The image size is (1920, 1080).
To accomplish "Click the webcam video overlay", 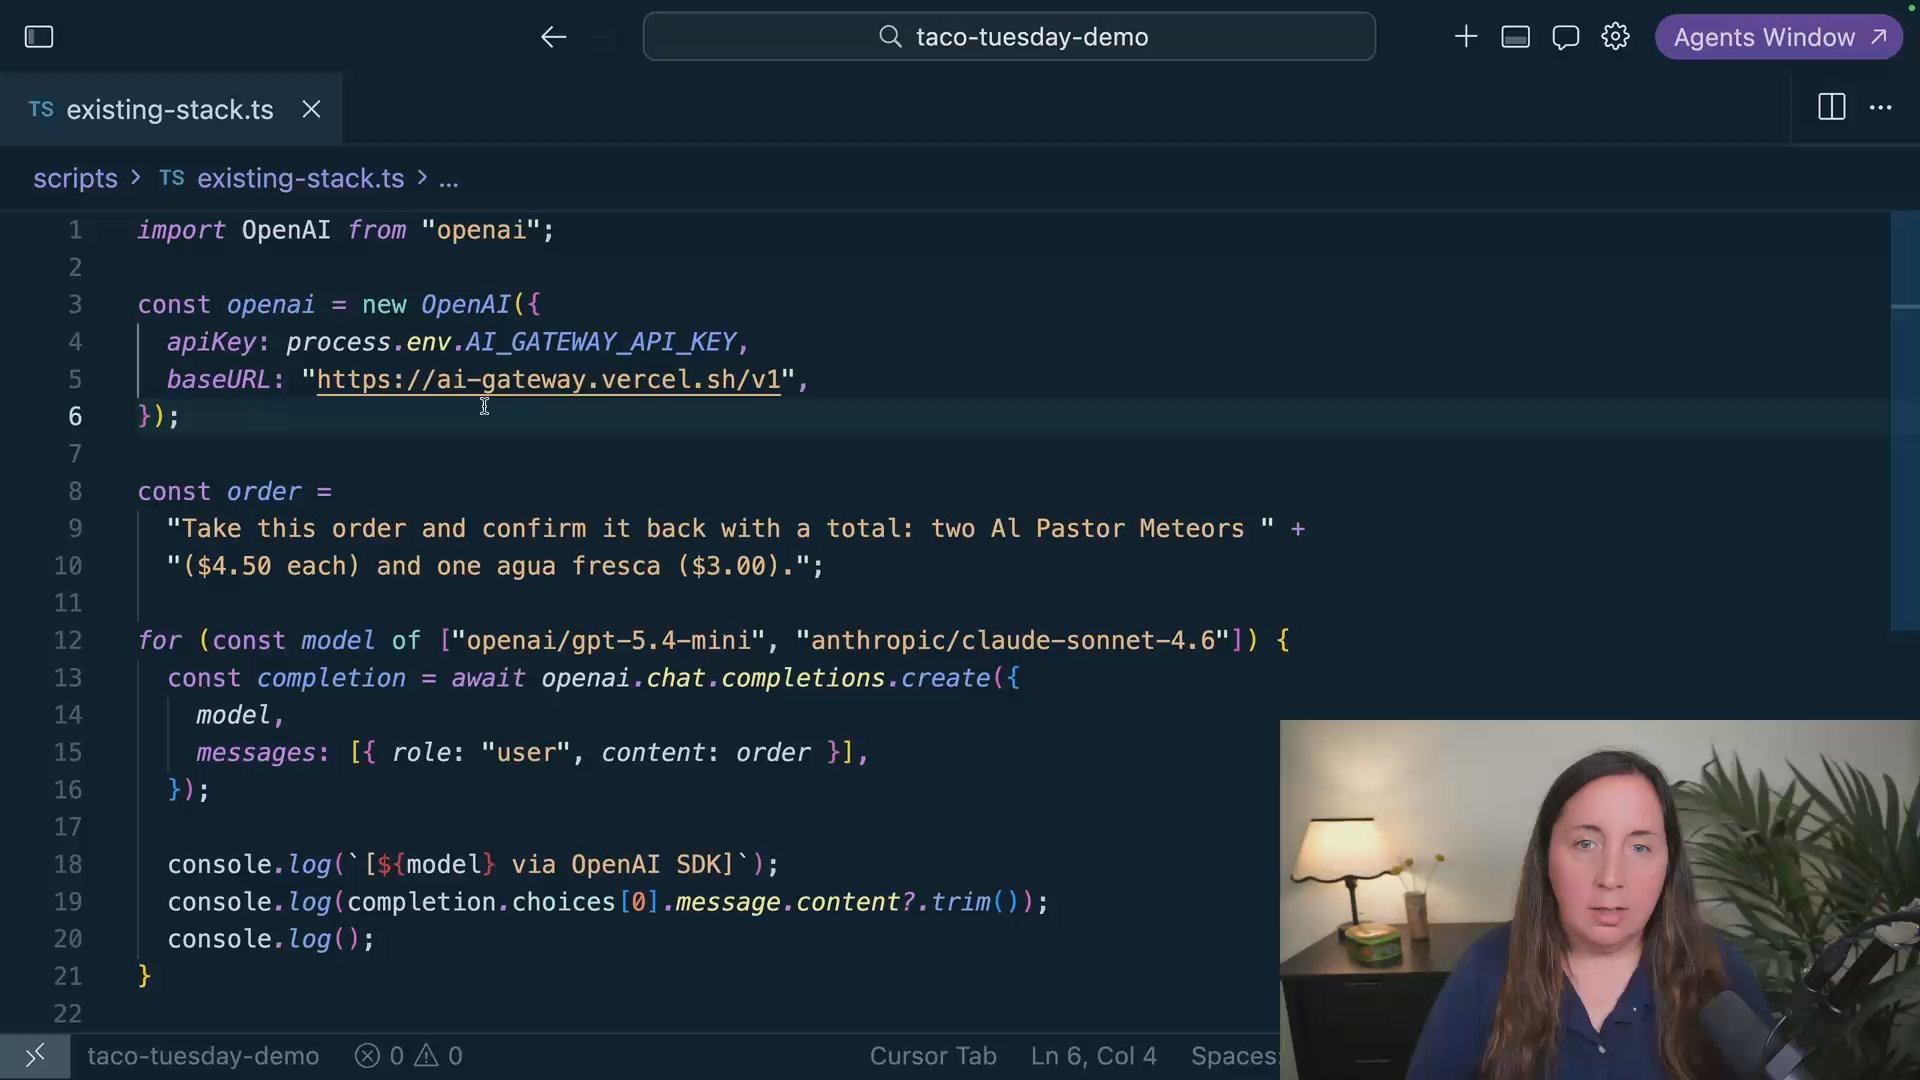I will 1600,900.
